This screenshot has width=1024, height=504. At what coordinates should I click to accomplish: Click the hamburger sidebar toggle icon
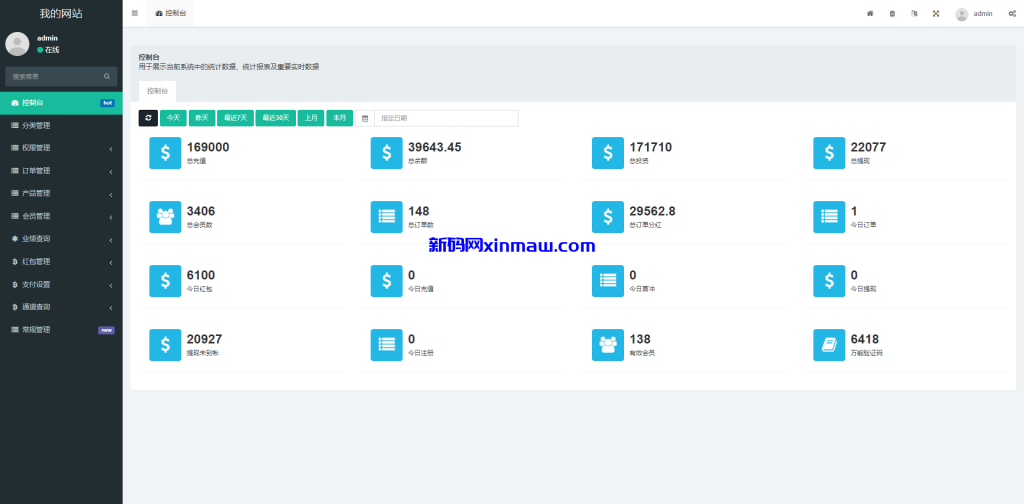[x=135, y=13]
